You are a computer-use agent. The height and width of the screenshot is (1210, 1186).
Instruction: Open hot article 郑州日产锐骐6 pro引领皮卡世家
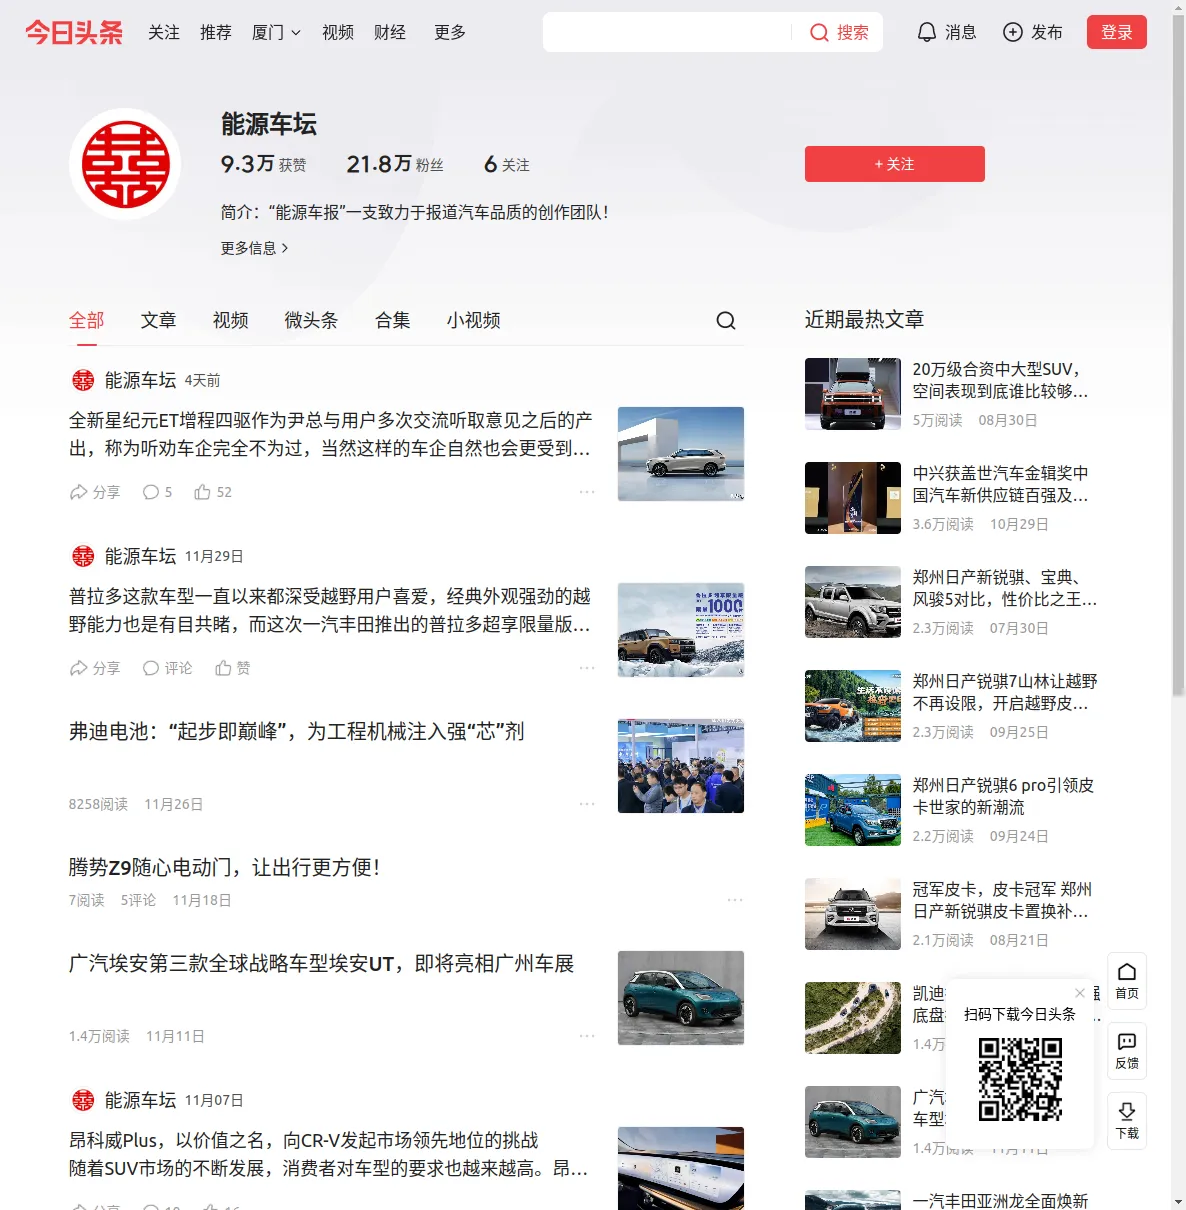1004,796
